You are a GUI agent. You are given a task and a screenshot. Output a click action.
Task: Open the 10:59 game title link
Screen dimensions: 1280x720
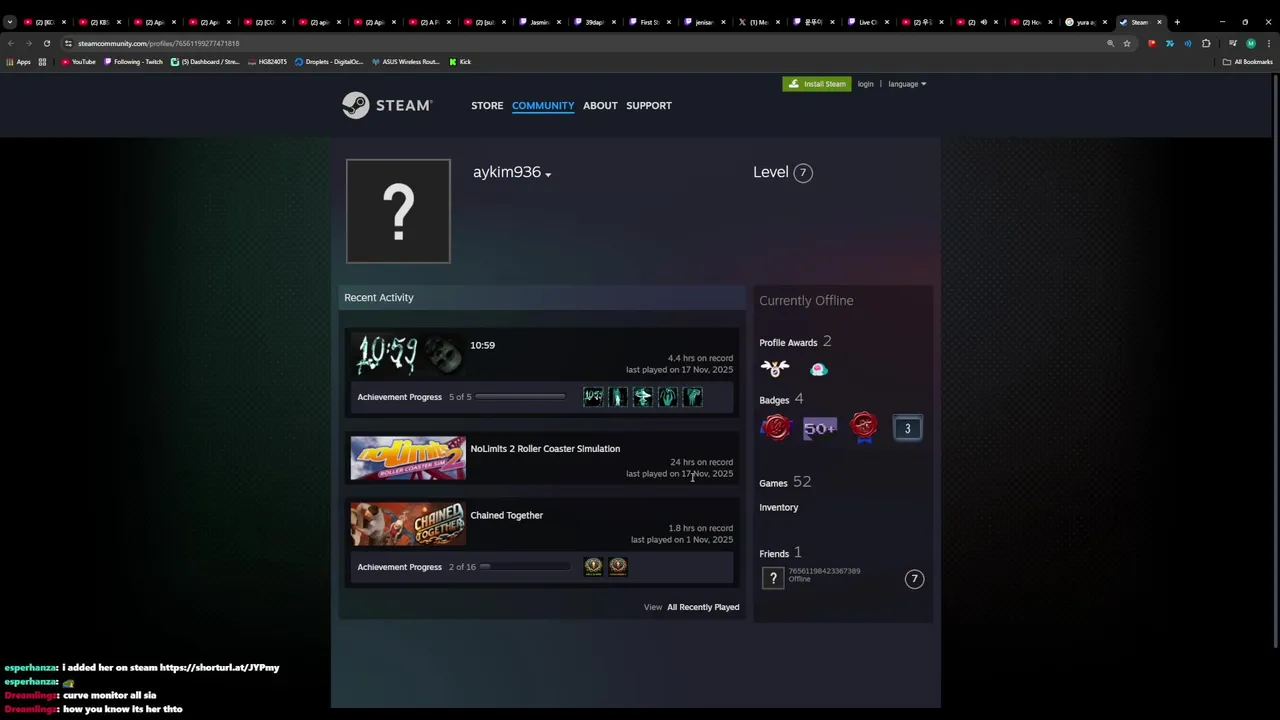coord(482,345)
